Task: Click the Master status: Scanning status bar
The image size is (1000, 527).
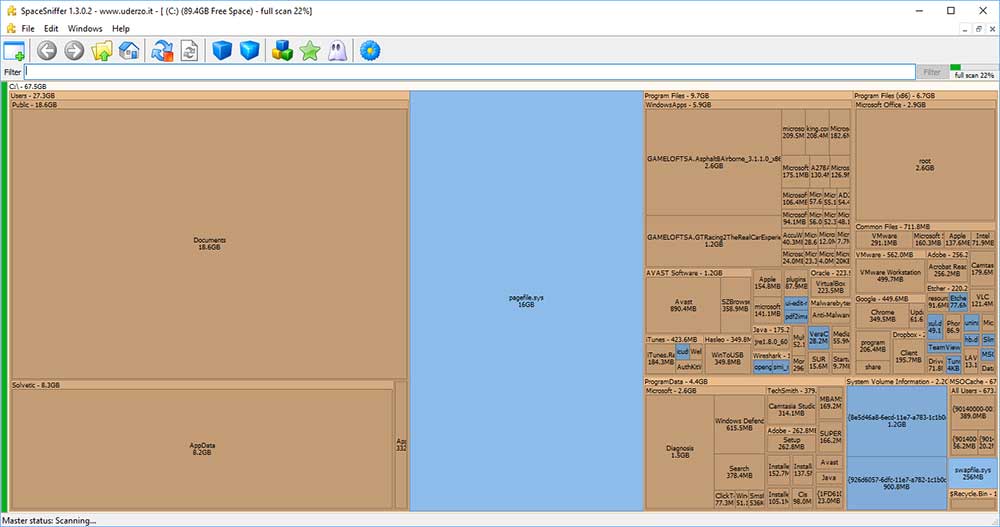Action: (49, 521)
